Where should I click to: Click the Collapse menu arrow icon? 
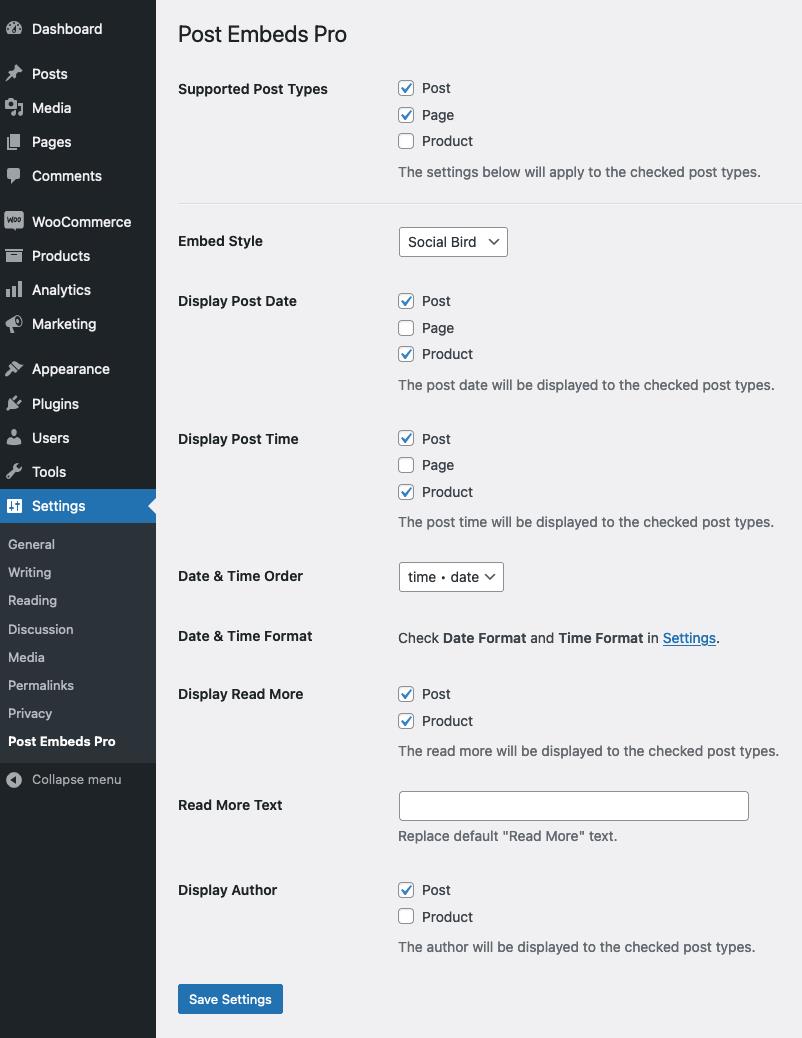pyautogui.click(x=14, y=779)
